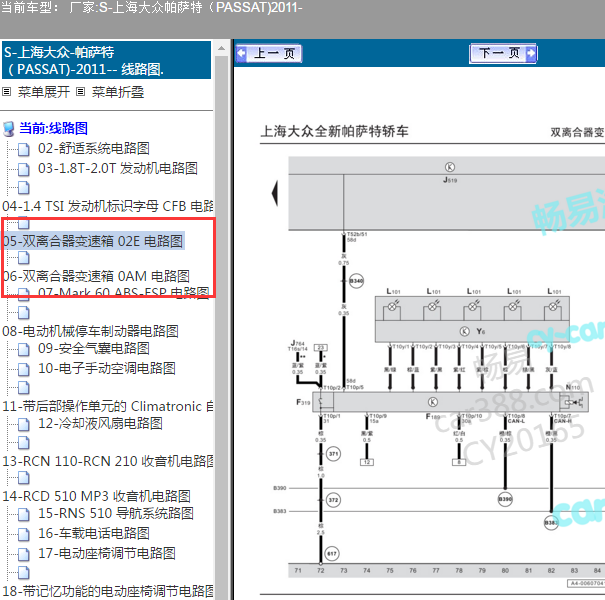Open 02-舒适系统电路图
The image size is (605, 600).
(94, 148)
